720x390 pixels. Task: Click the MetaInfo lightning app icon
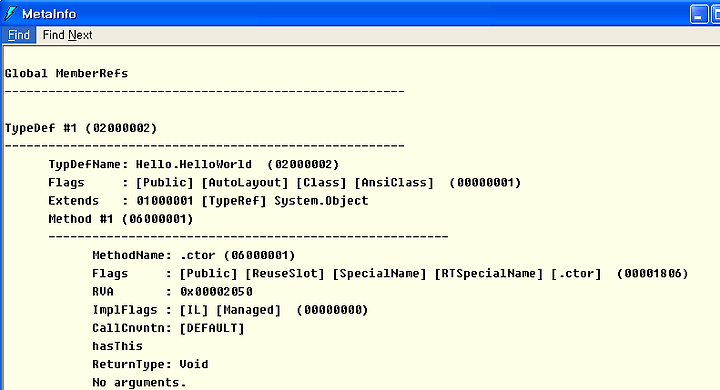10,14
